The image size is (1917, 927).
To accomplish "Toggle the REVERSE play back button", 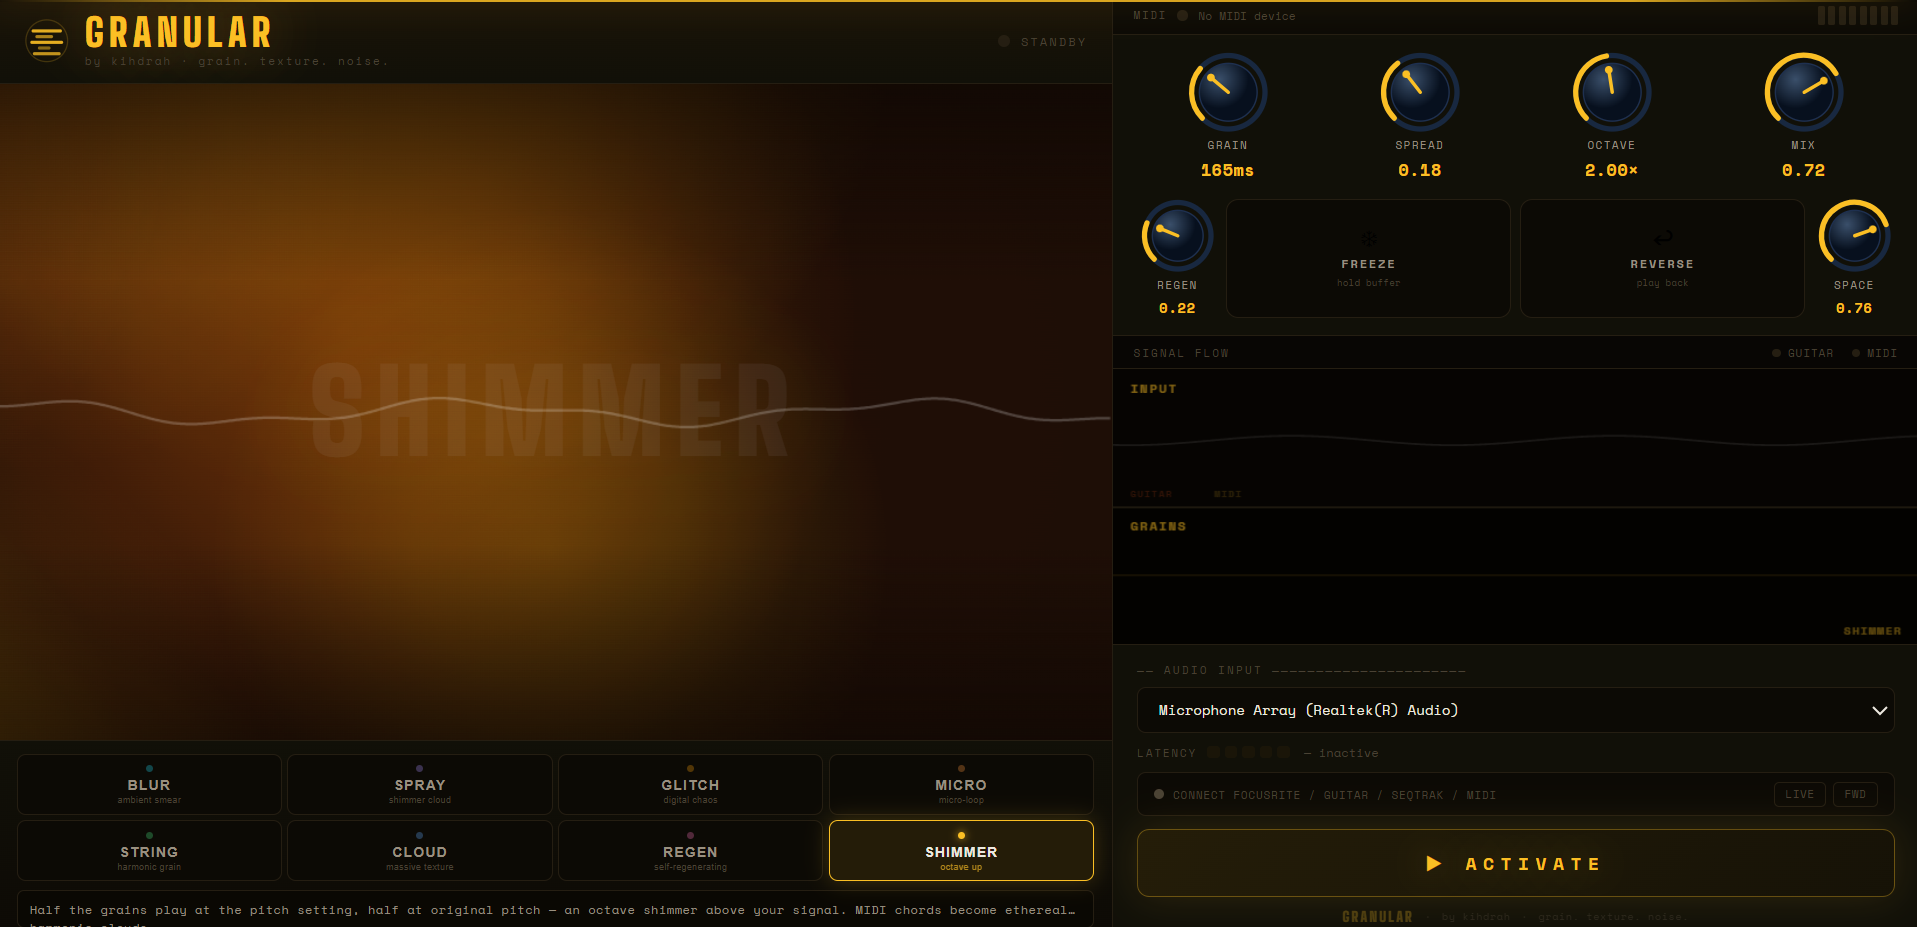I will coord(1662,258).
